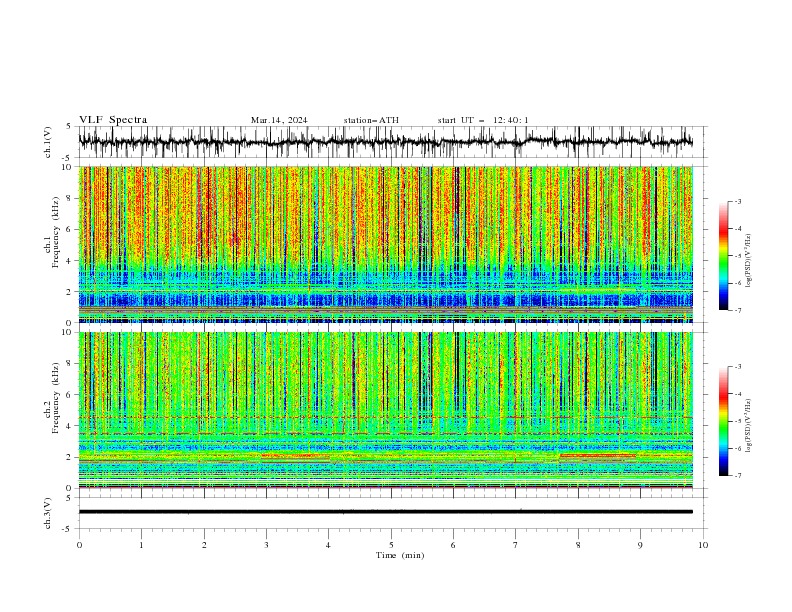Click the "8" tick on the time axis

(x=578, y=545)
